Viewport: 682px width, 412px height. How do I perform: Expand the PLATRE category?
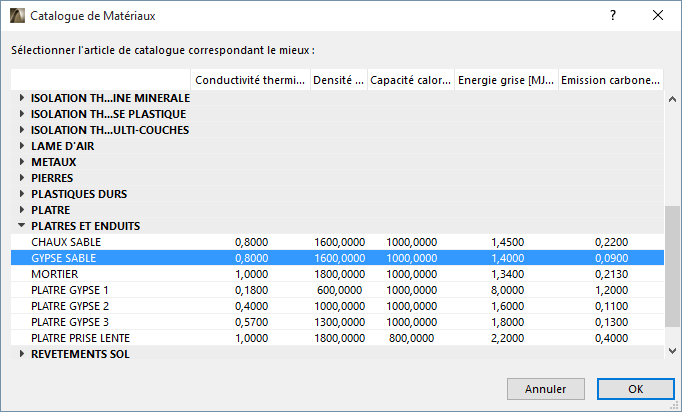point(23,210)
